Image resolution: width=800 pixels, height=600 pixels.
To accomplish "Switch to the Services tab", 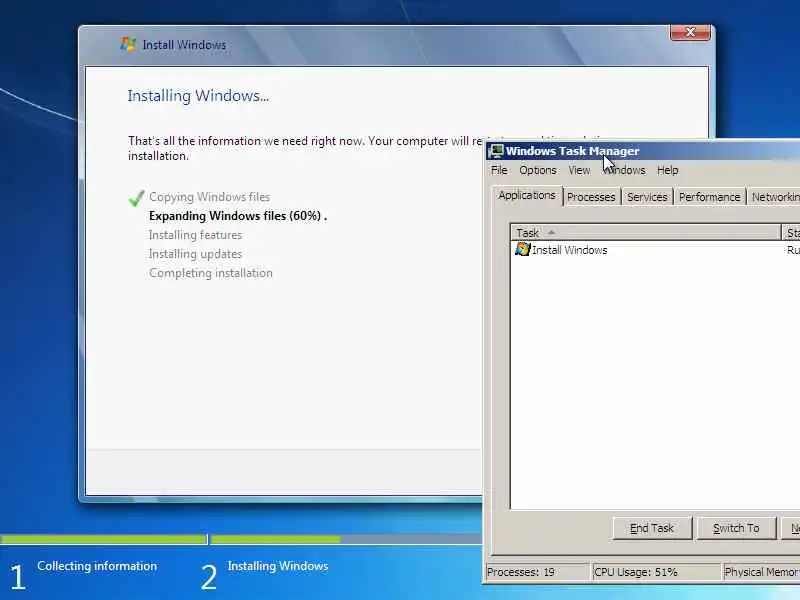I will pos(647,197).
